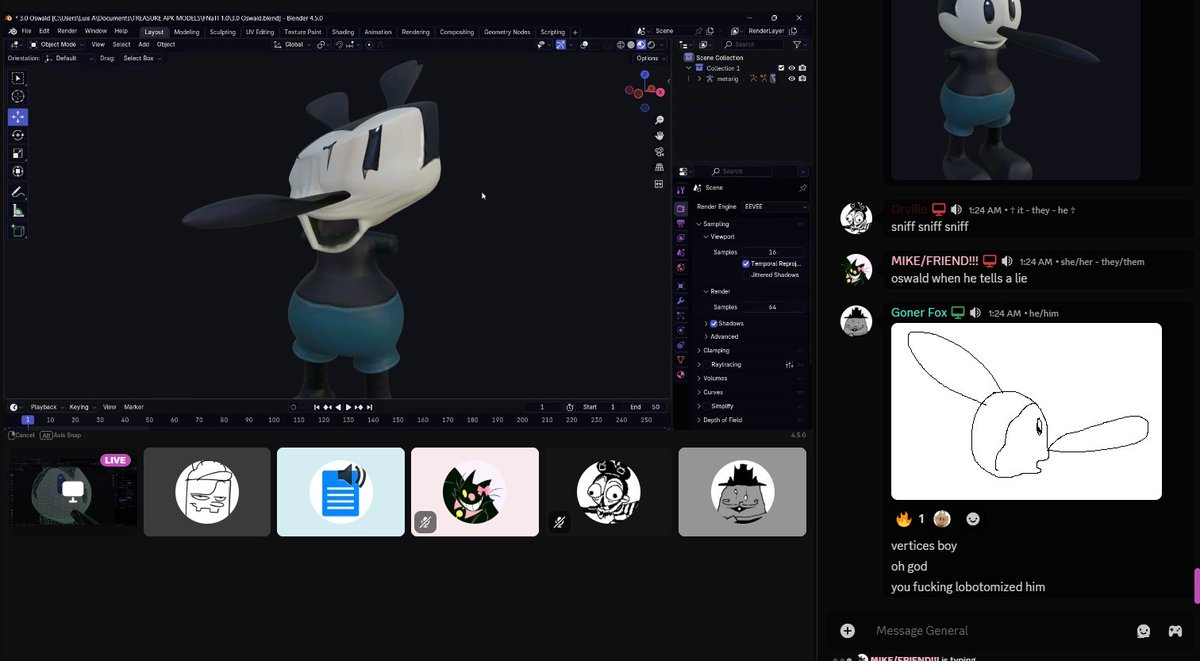Add reaction button under Goner Fox drawing
This screenshot has width=1200, height=661.
[x=973, y=519]
